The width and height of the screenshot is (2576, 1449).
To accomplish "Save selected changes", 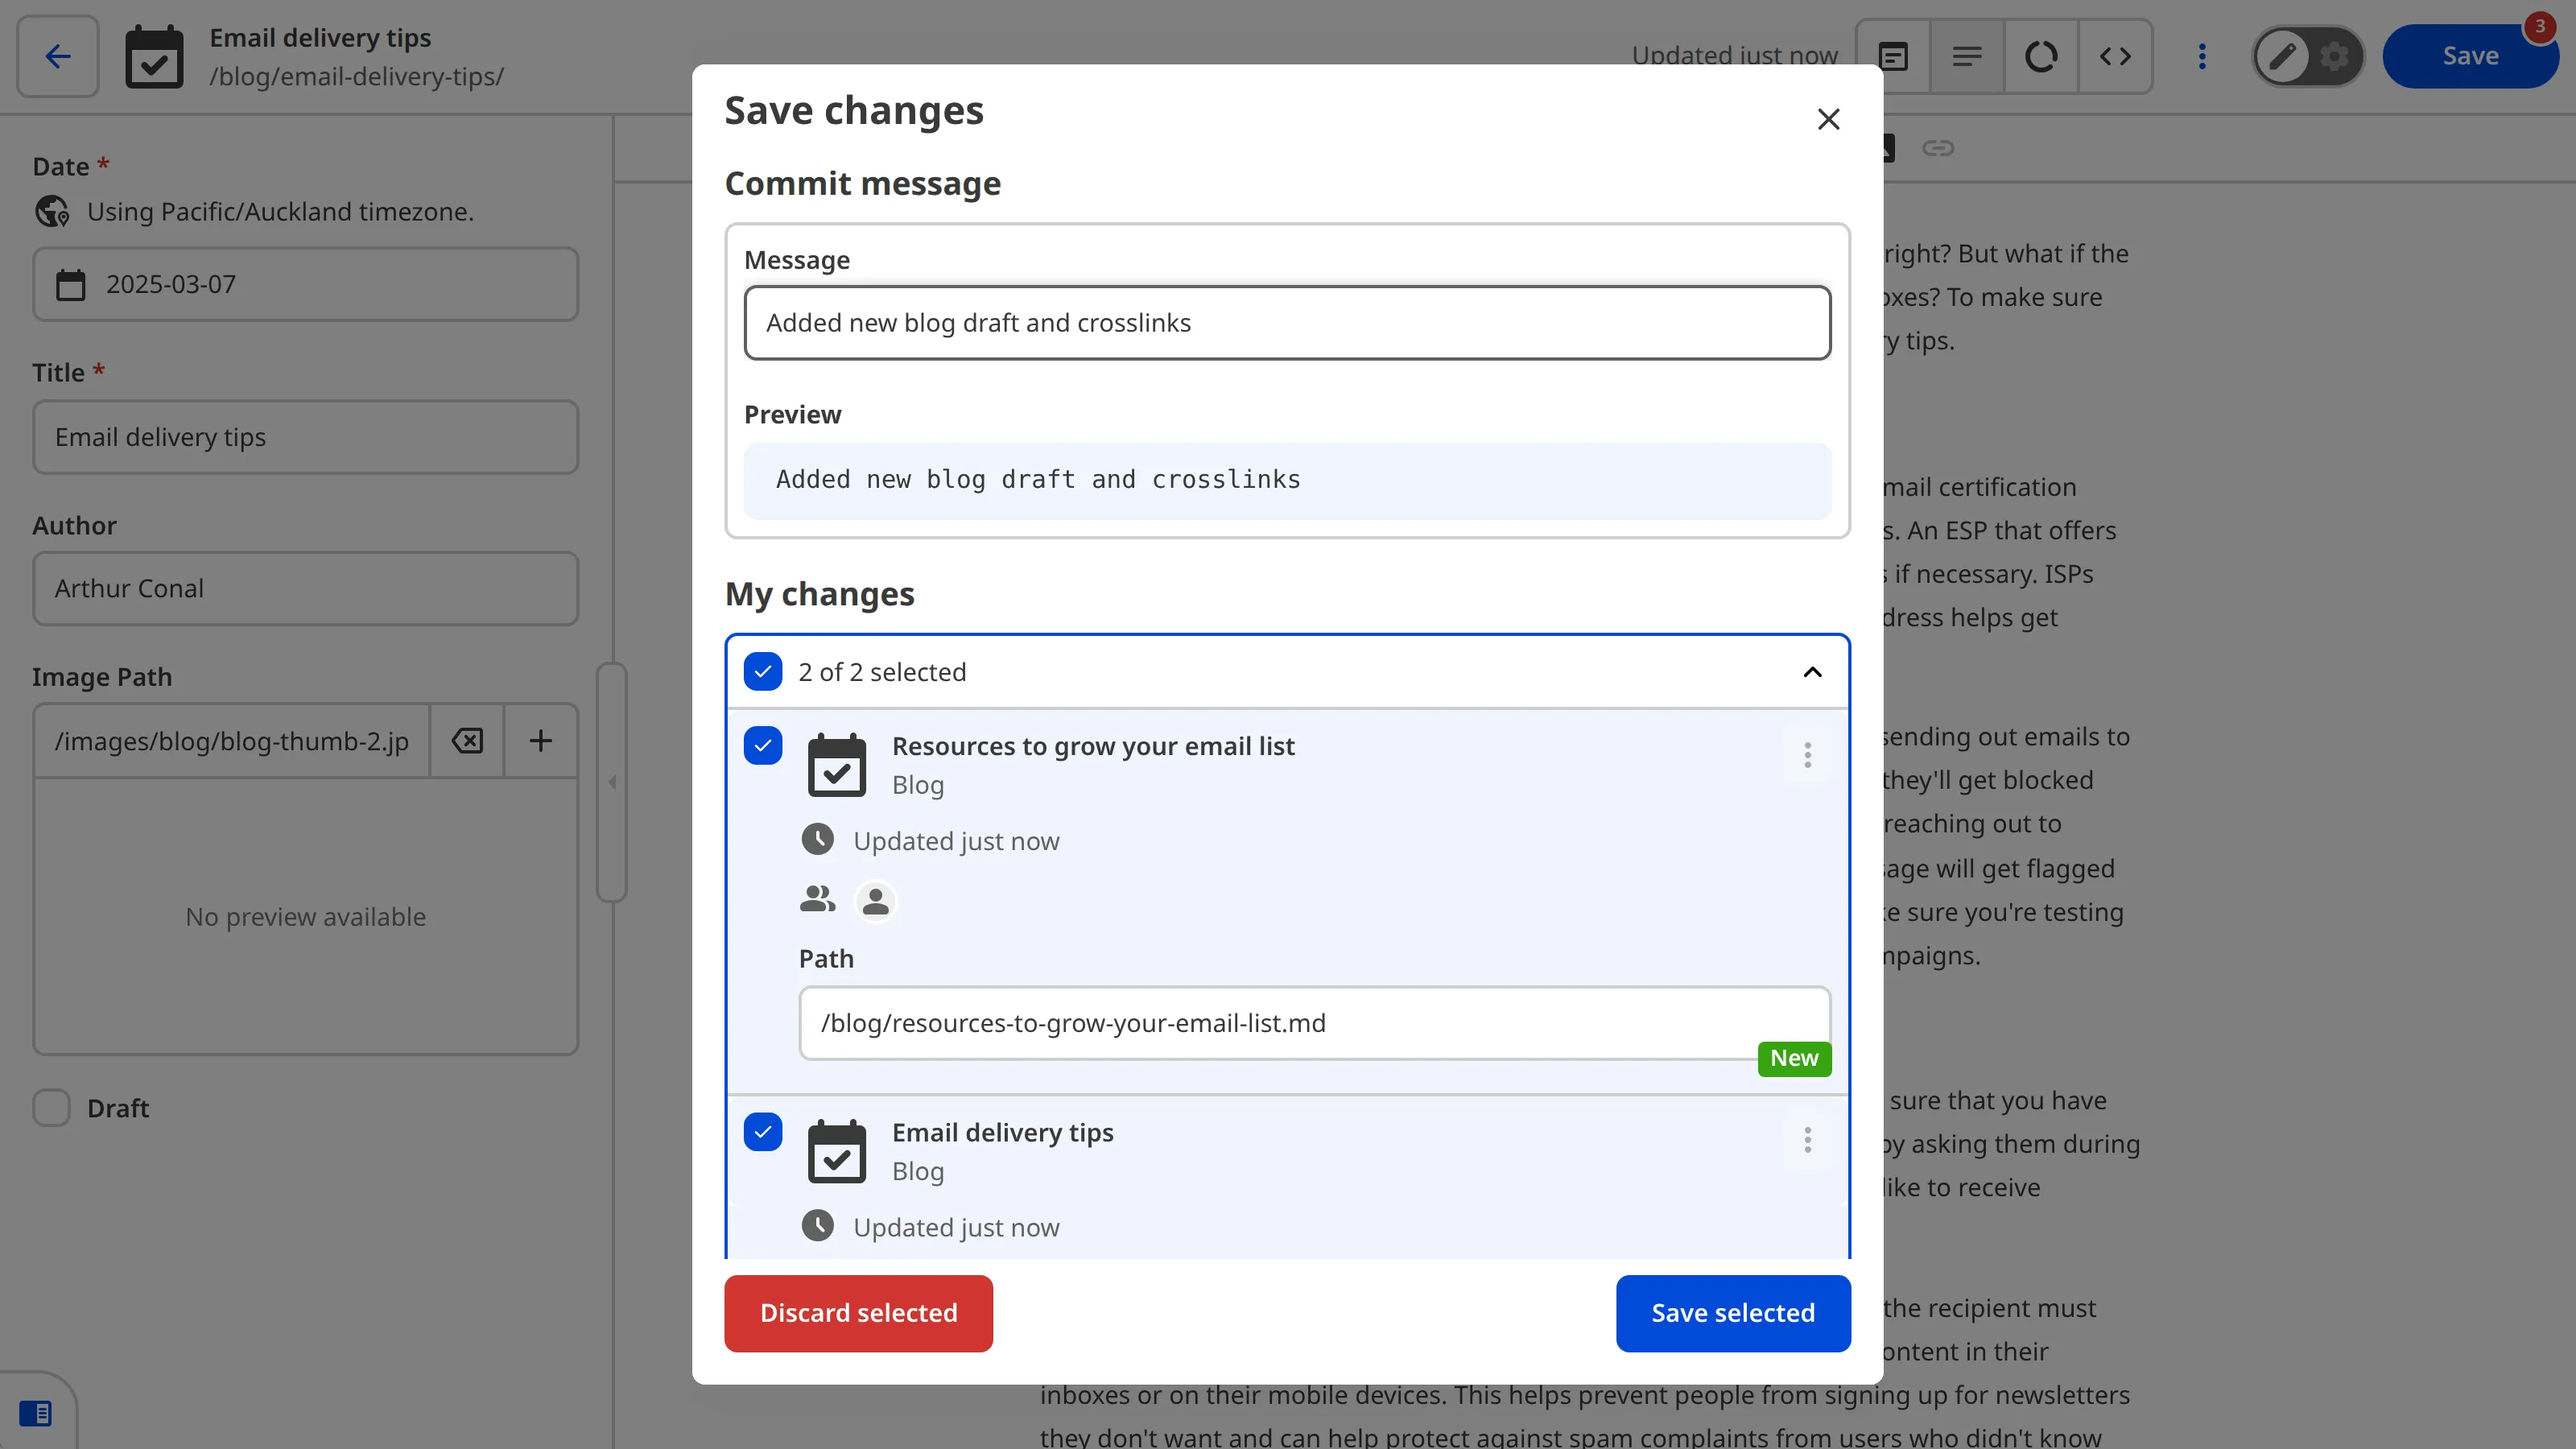I will point(1733,1313).
